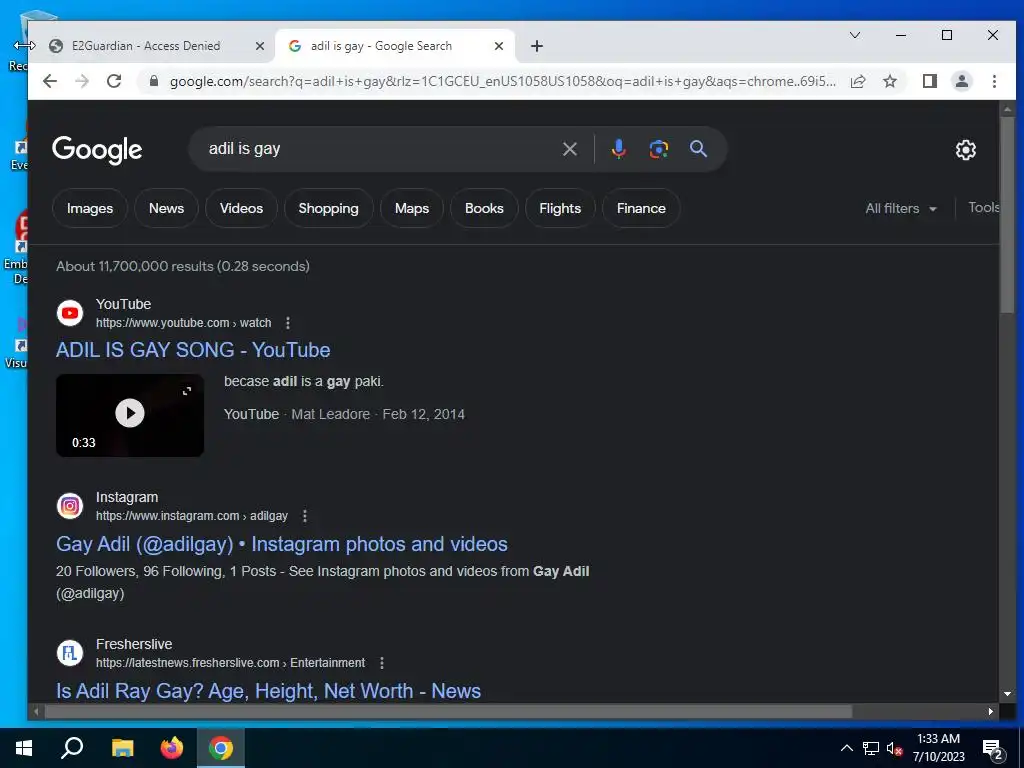Open more options for Fresherslive result
This screenshot has height=768, width=1024.
pyautogui.click(x=382, y=663)
